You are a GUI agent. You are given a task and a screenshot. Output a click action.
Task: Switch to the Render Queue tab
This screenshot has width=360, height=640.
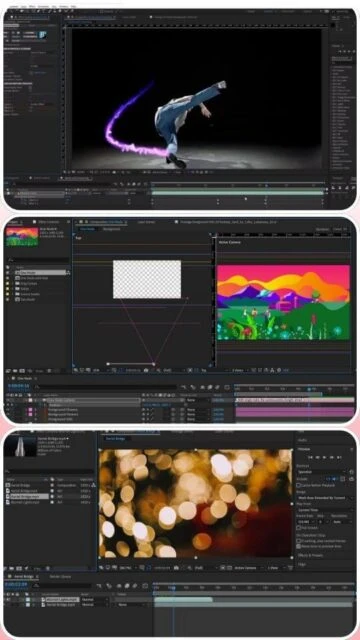pos(60,577)
